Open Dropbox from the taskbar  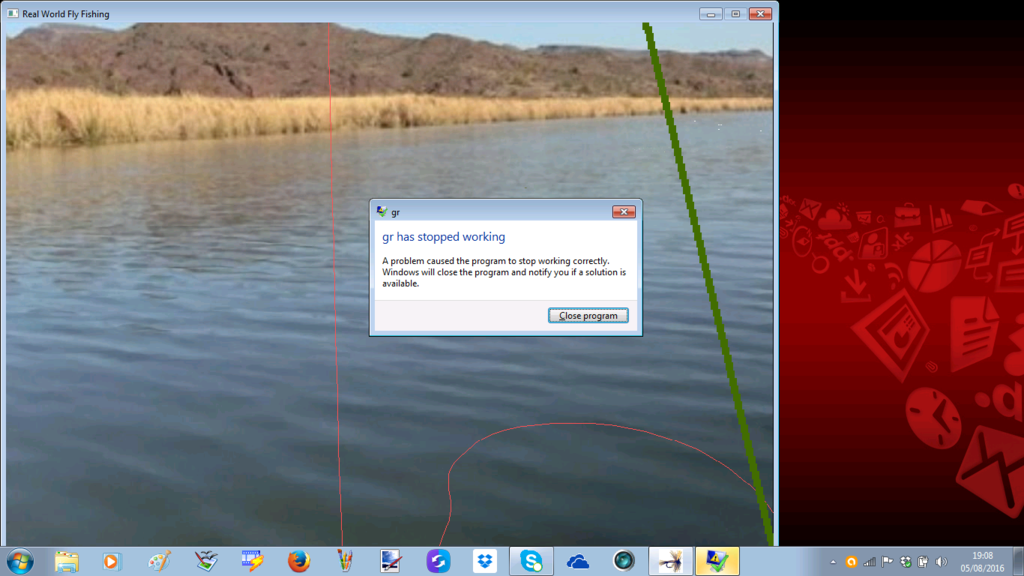[485, 561]
